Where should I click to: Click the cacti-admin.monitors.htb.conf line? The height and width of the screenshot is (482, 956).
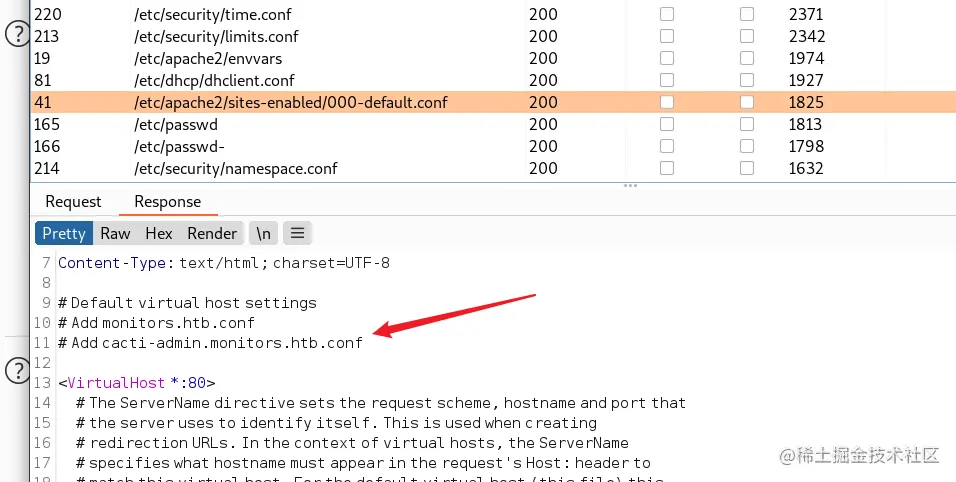[210, 342]
